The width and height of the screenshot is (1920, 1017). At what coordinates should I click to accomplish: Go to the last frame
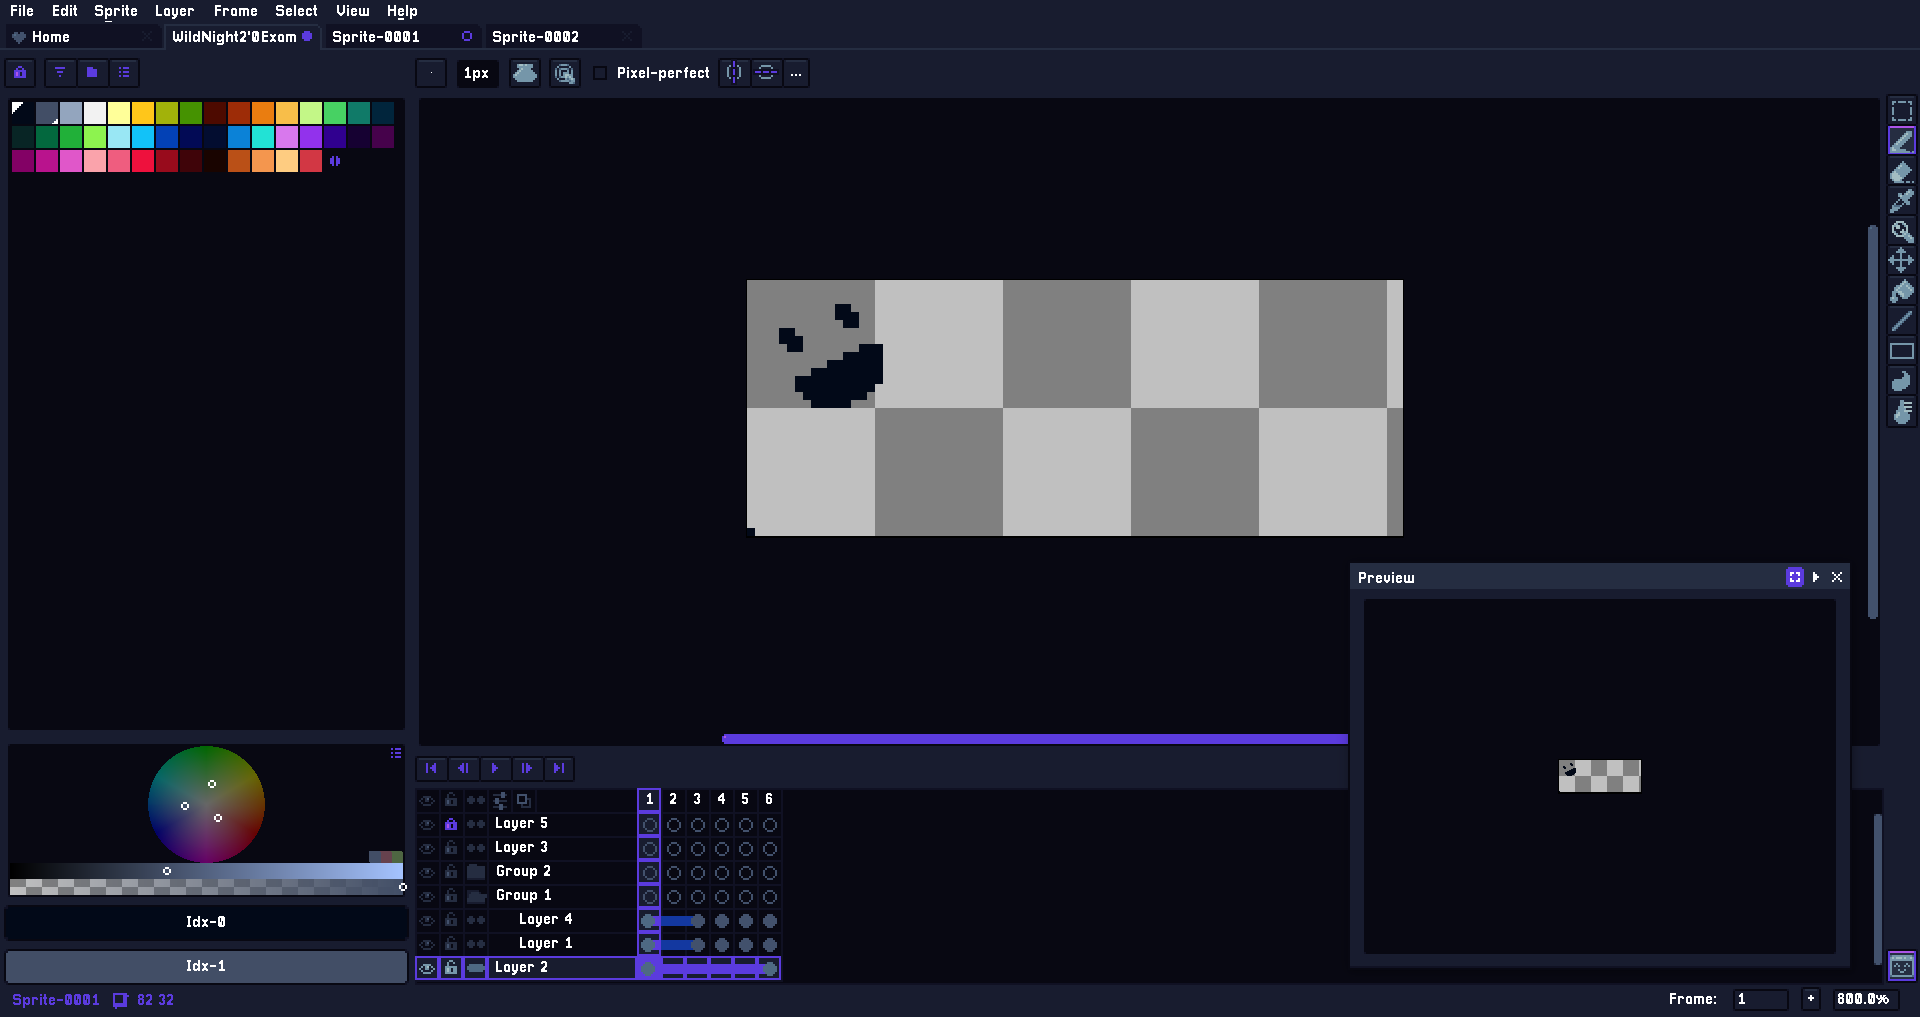[x=559, y=768]
